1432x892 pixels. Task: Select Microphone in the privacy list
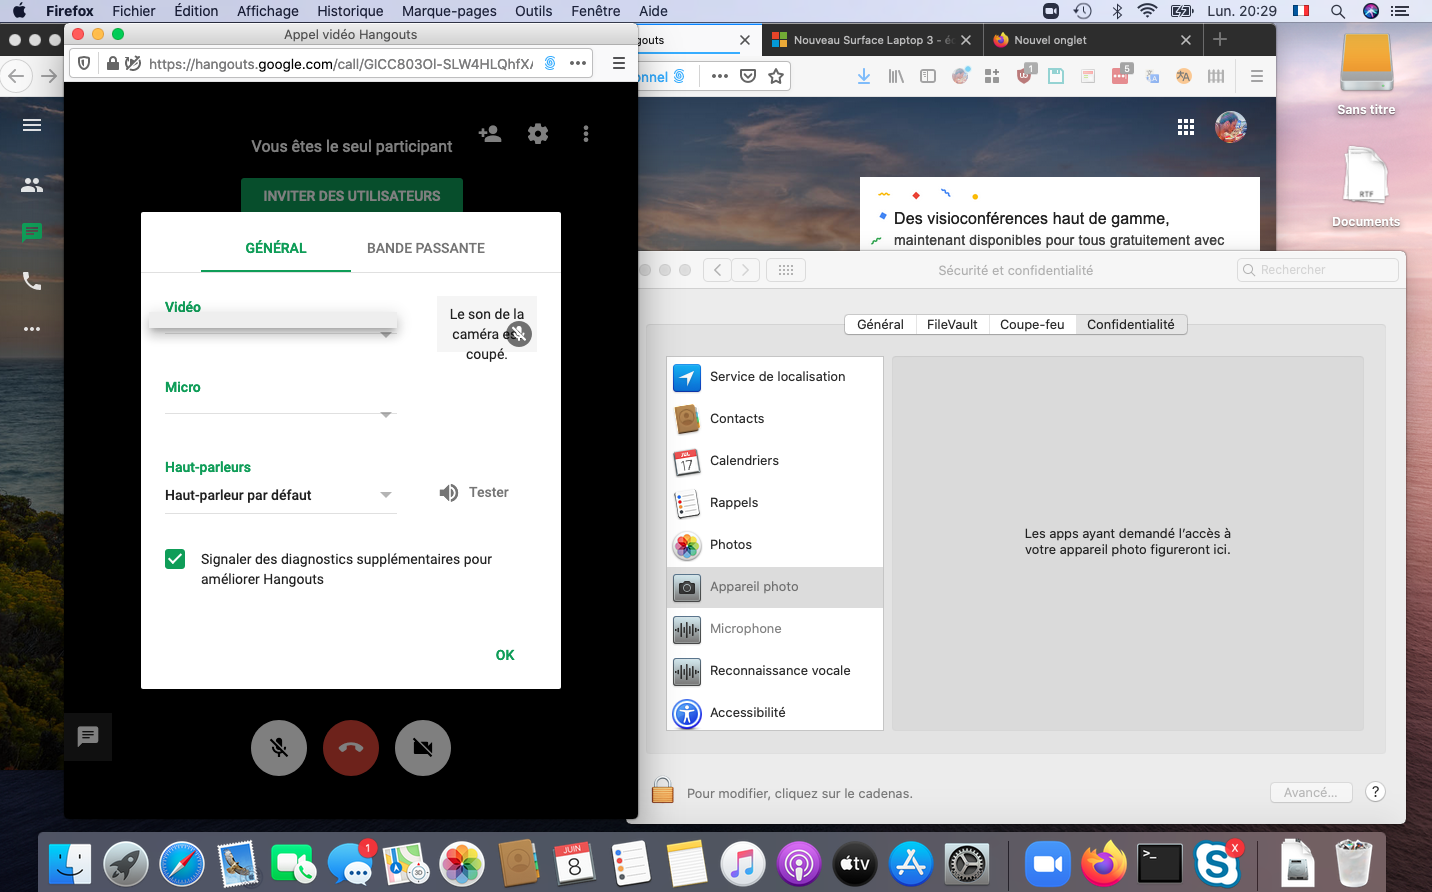tap(775, 629)
